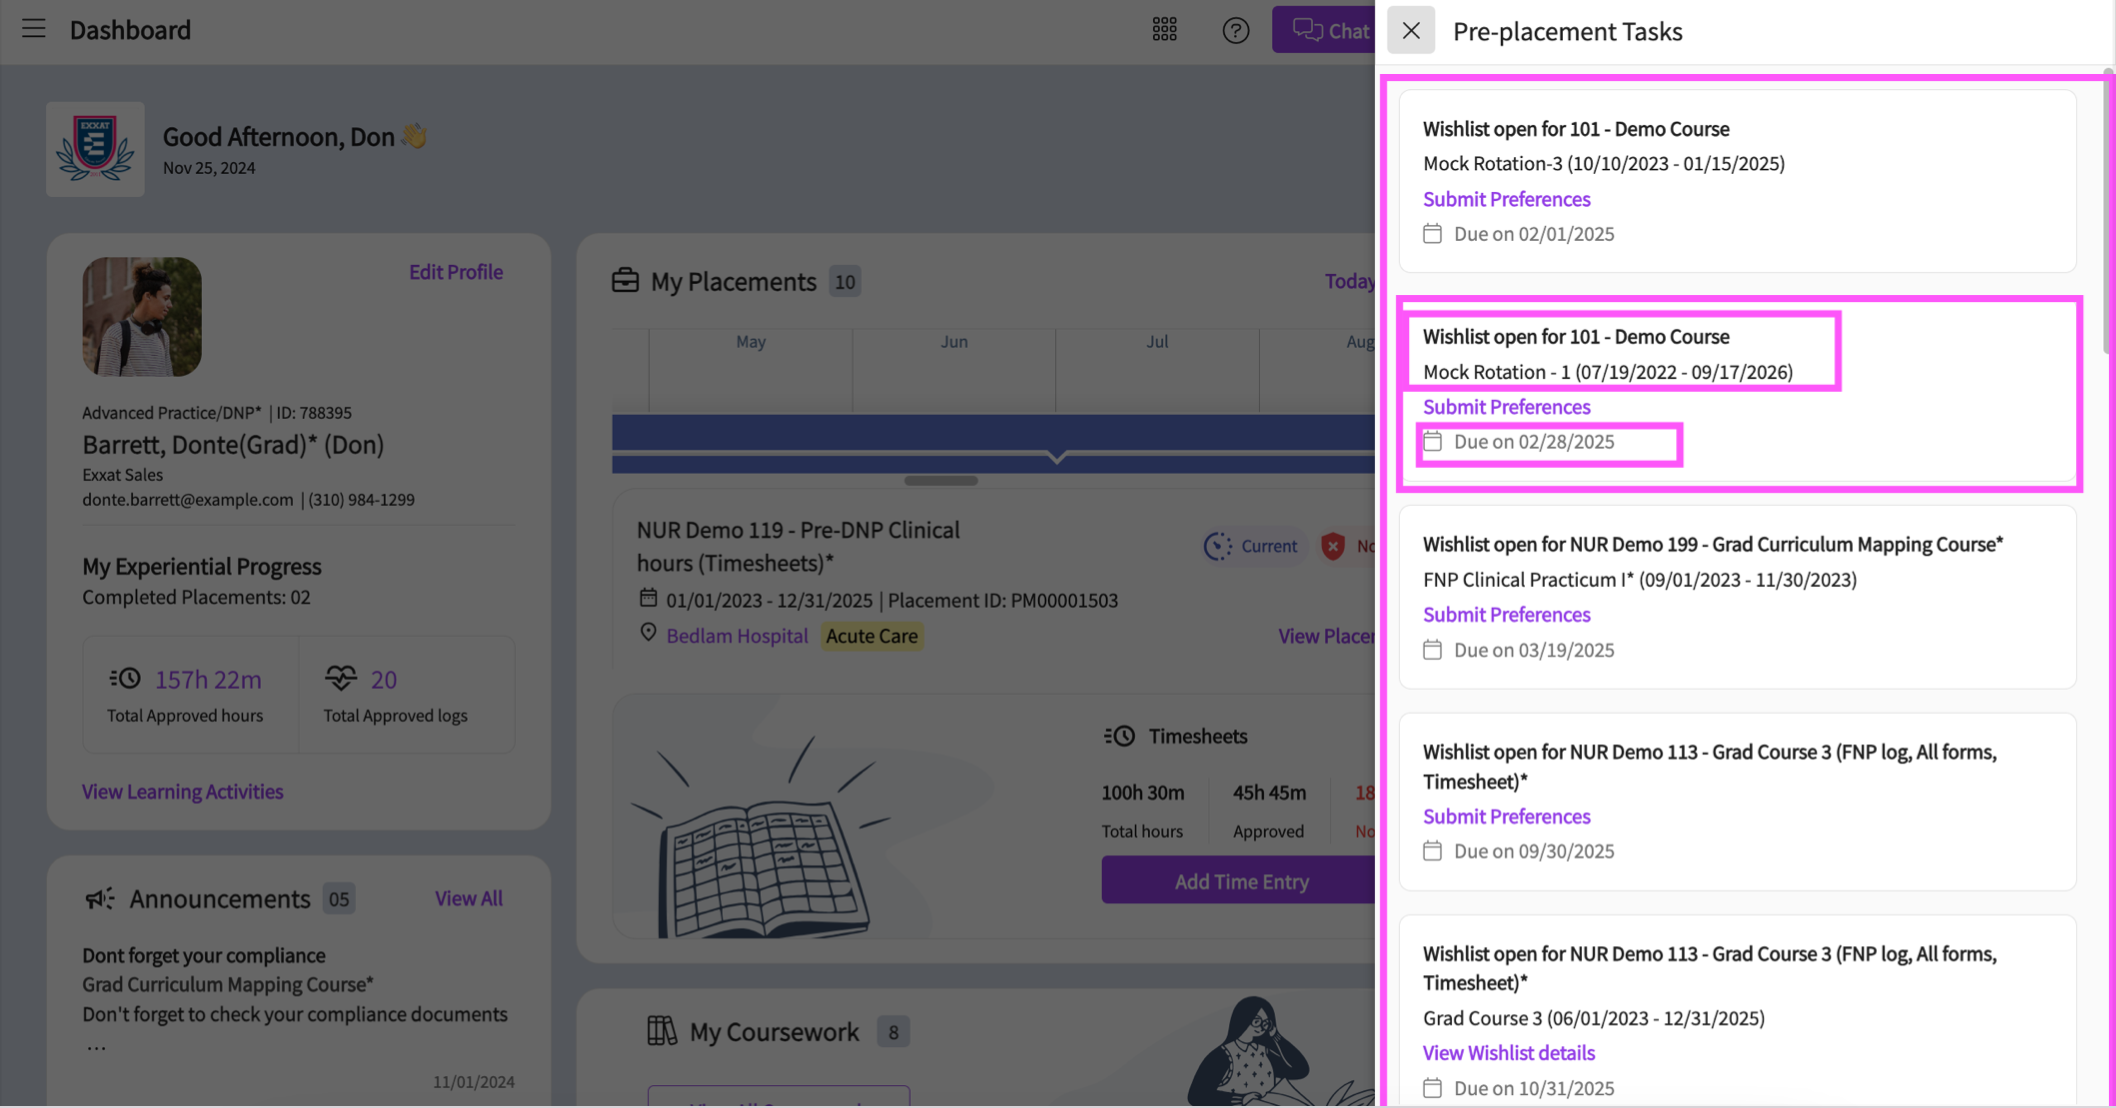Image resolution: width=2116 pixels, height=1108 pixels.
Task: Click the help question mark icon
Action: [1235, 30]
